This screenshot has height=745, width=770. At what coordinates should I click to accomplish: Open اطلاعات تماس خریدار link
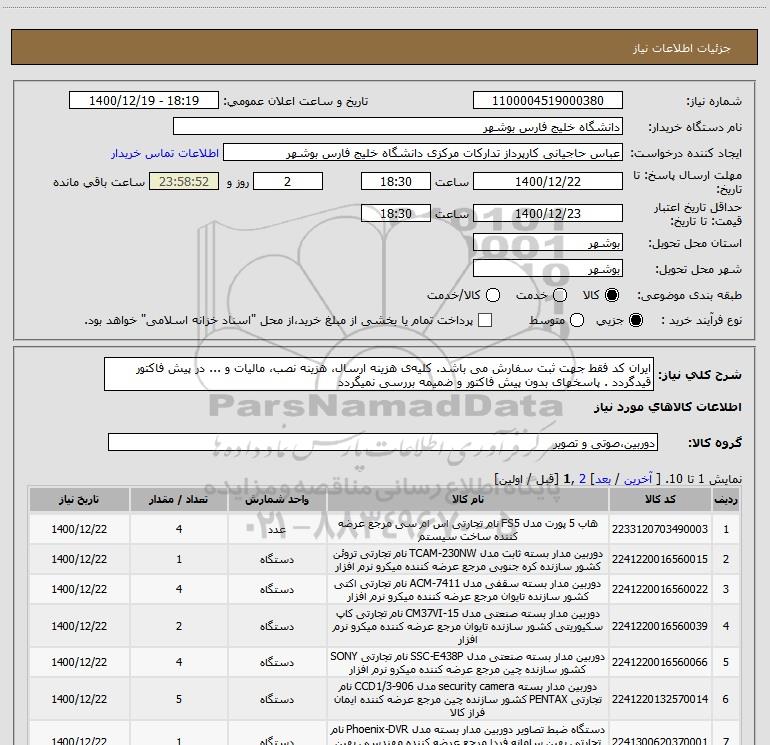click(165, 153)
